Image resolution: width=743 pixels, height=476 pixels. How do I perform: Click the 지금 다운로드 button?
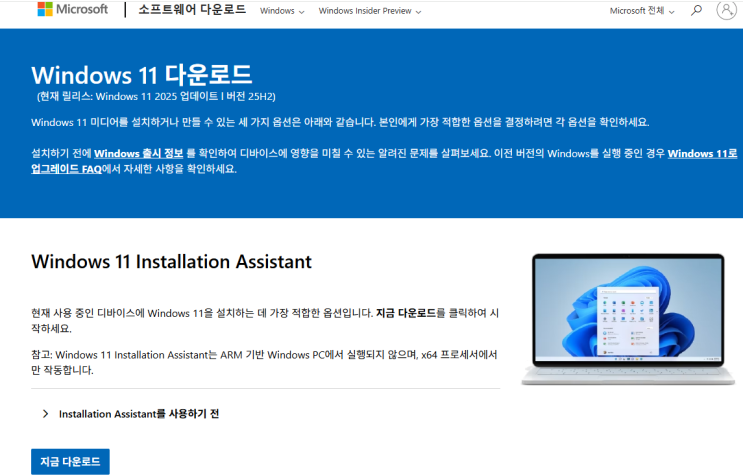click(70, 461)
